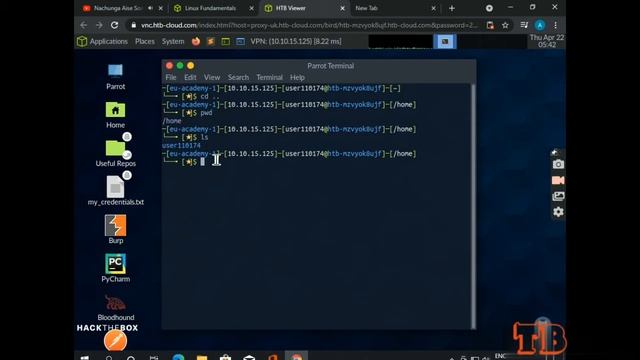Click the terminal vertical scrollbar

click(473, 206)
